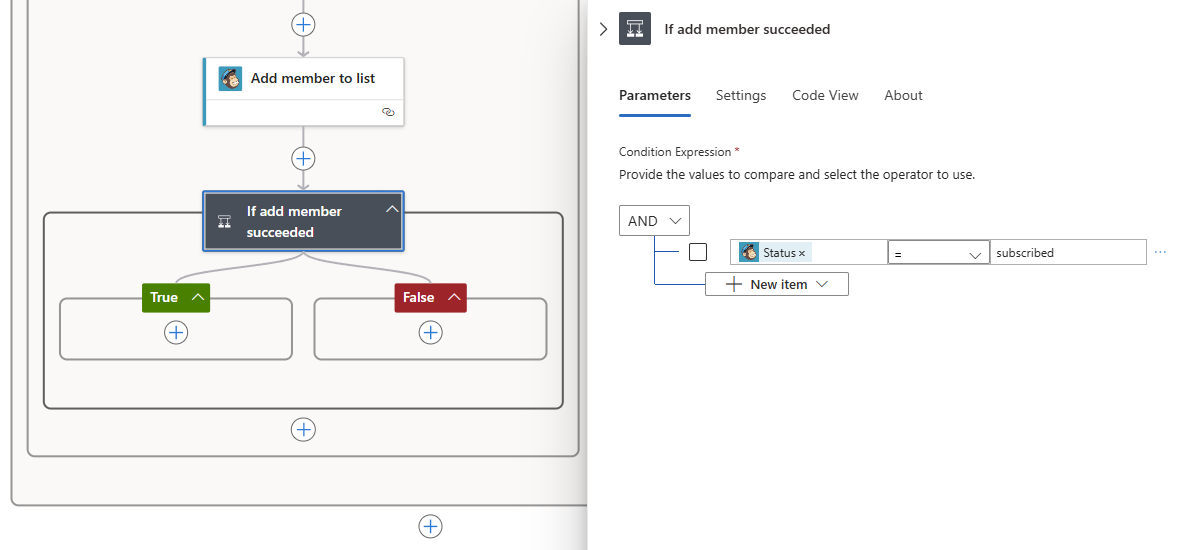Add an action inside the True branch

pyautogui.click(x=176, y=333)
